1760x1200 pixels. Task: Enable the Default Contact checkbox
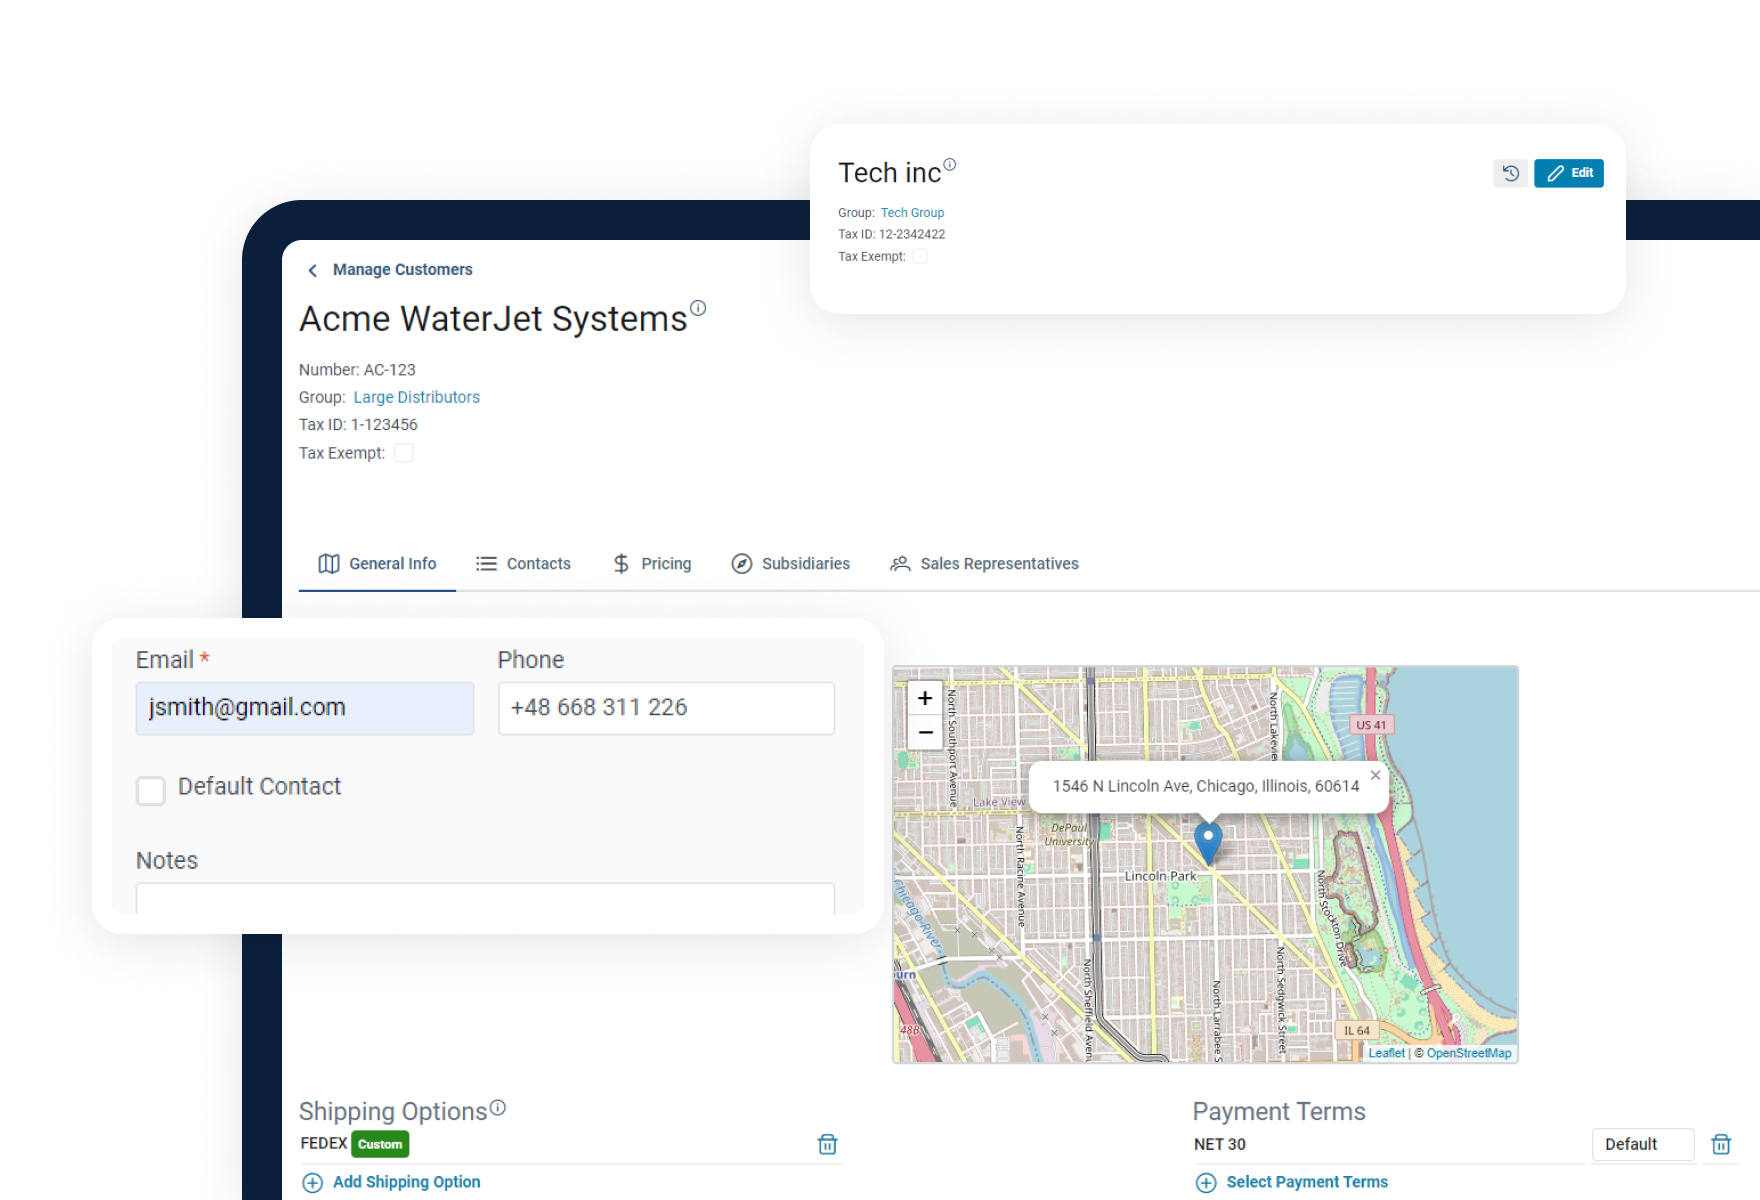click(x=151, y=791)
